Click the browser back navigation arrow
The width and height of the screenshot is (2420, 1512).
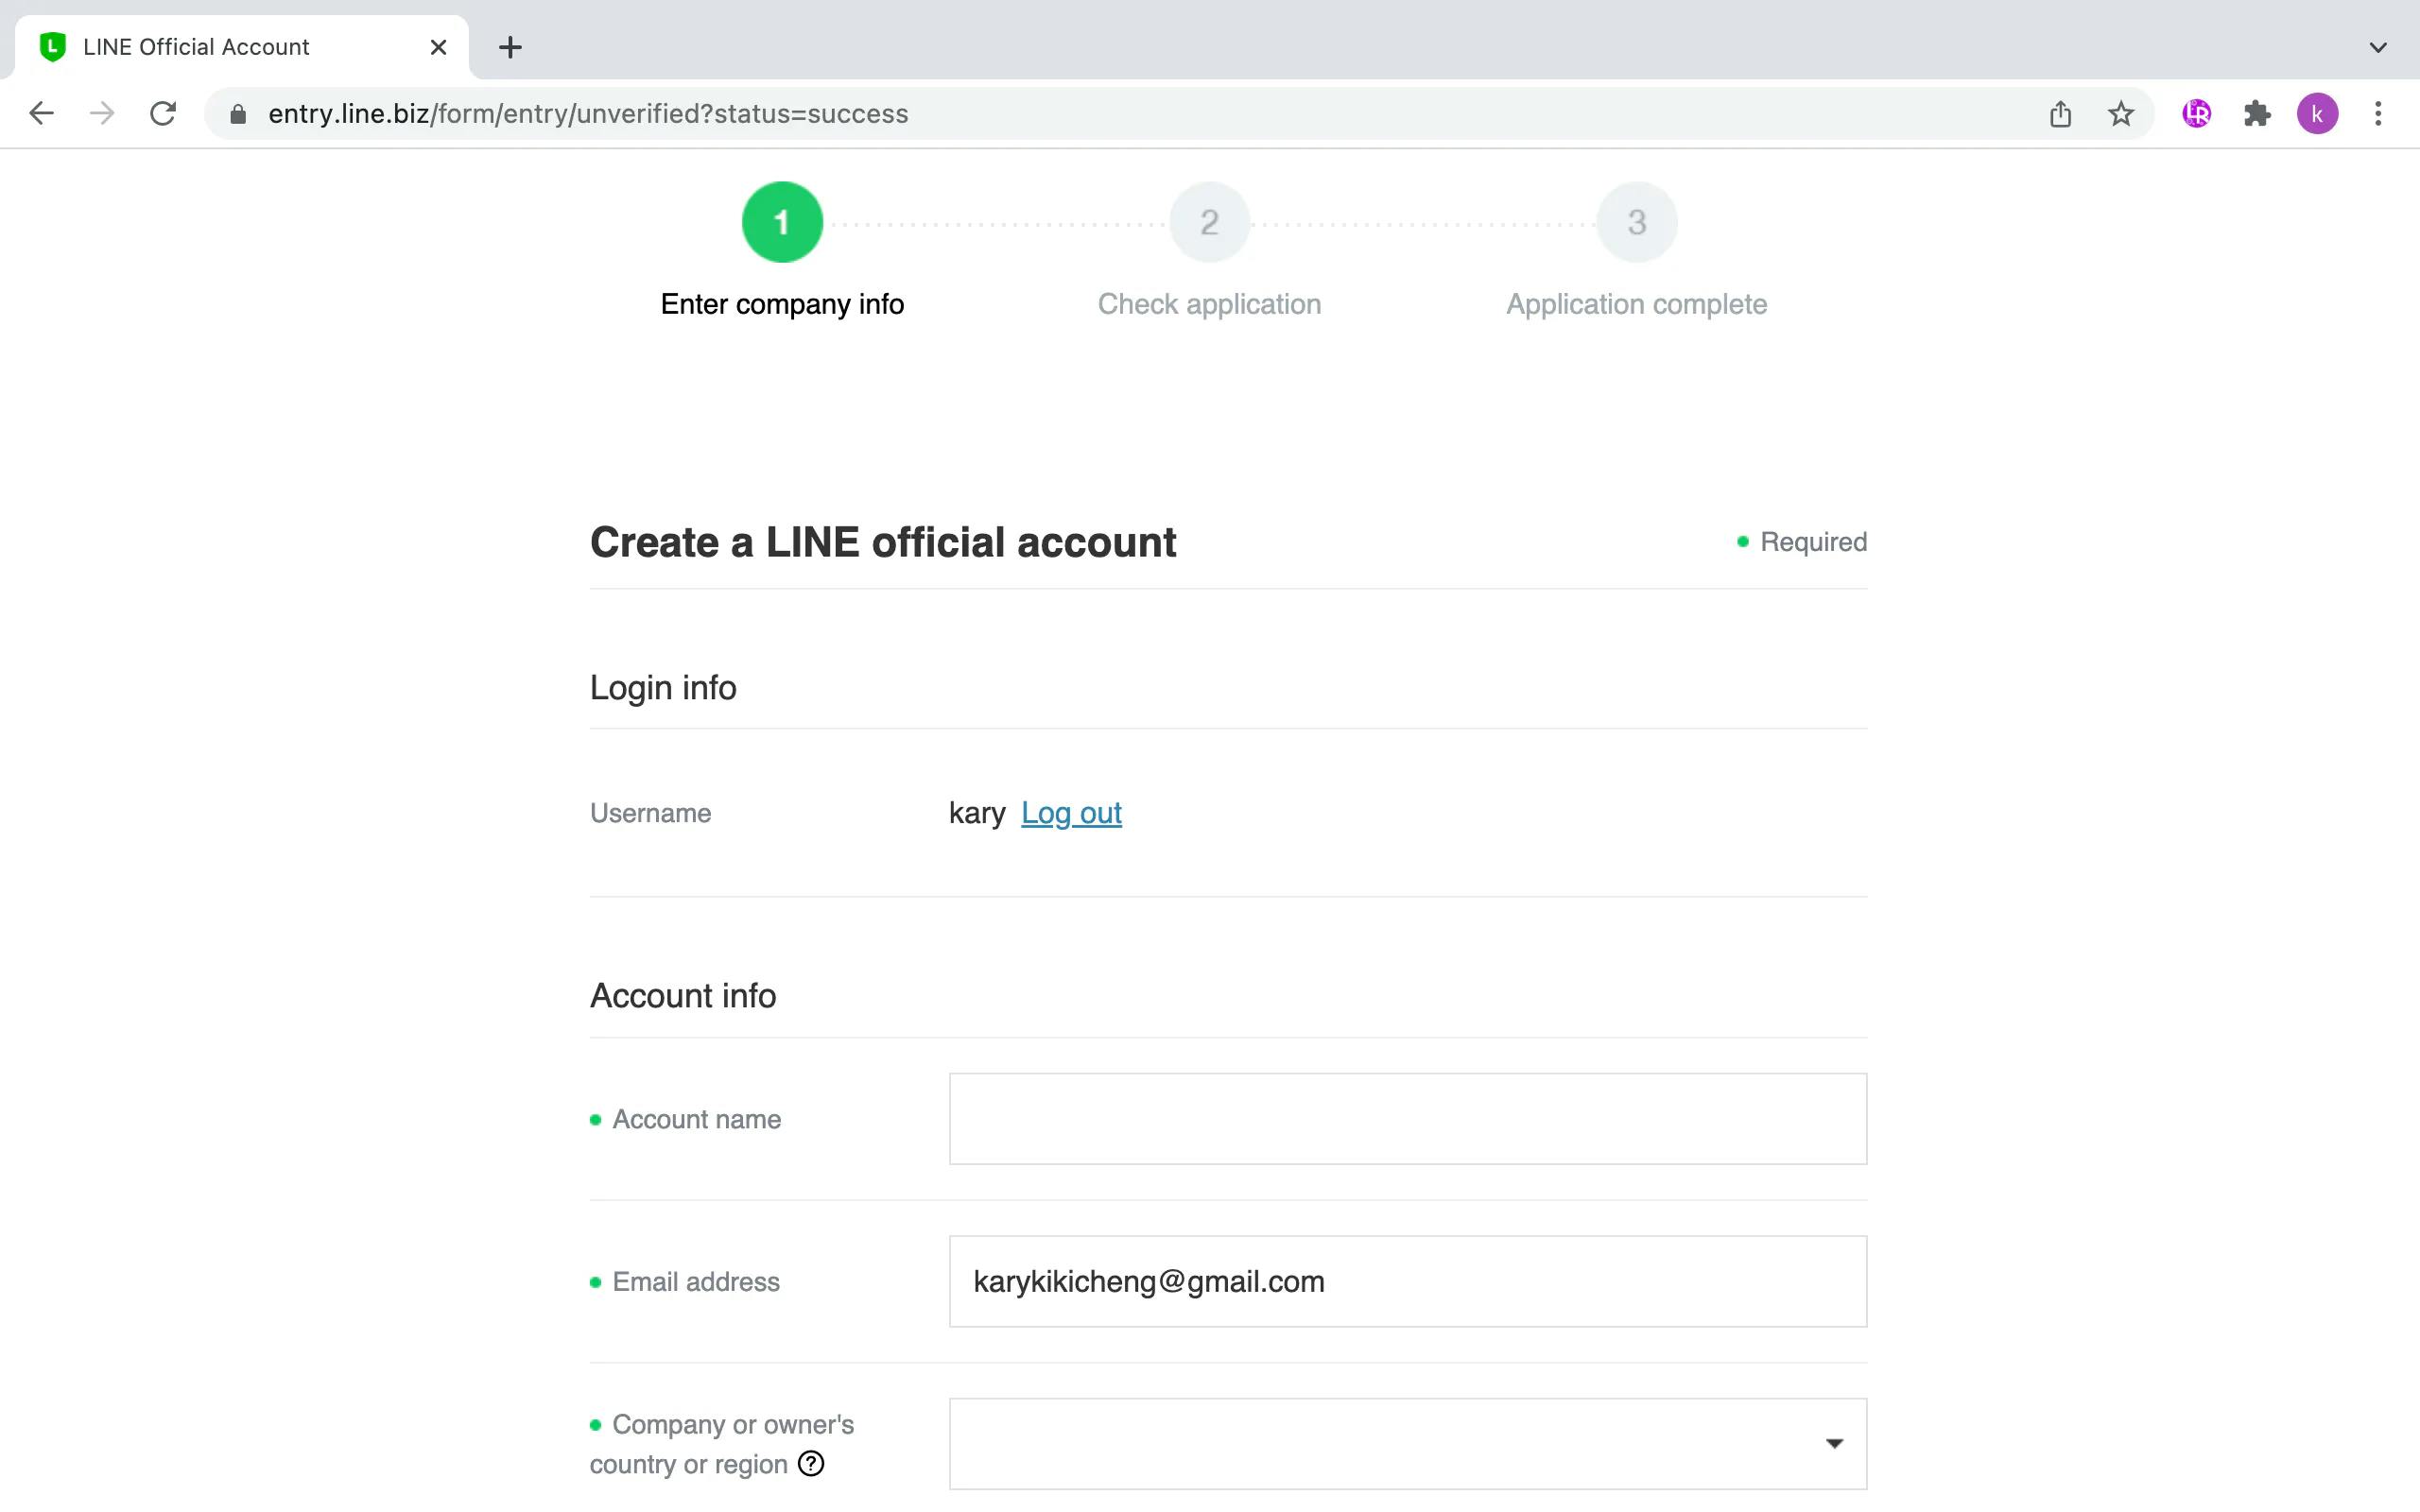click(39, 113)
